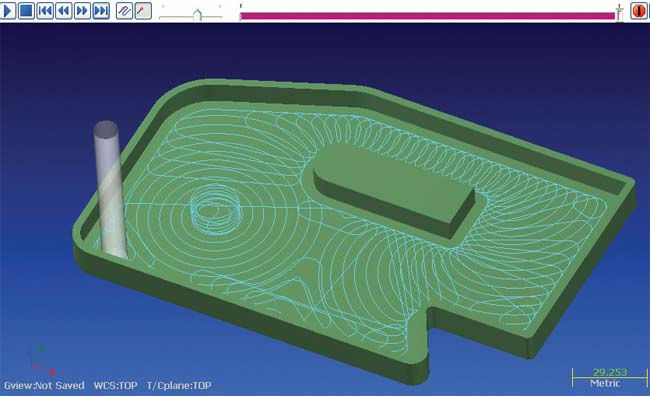
Task: Click the position marker at the progress bar end
Action: pos(619,12)
